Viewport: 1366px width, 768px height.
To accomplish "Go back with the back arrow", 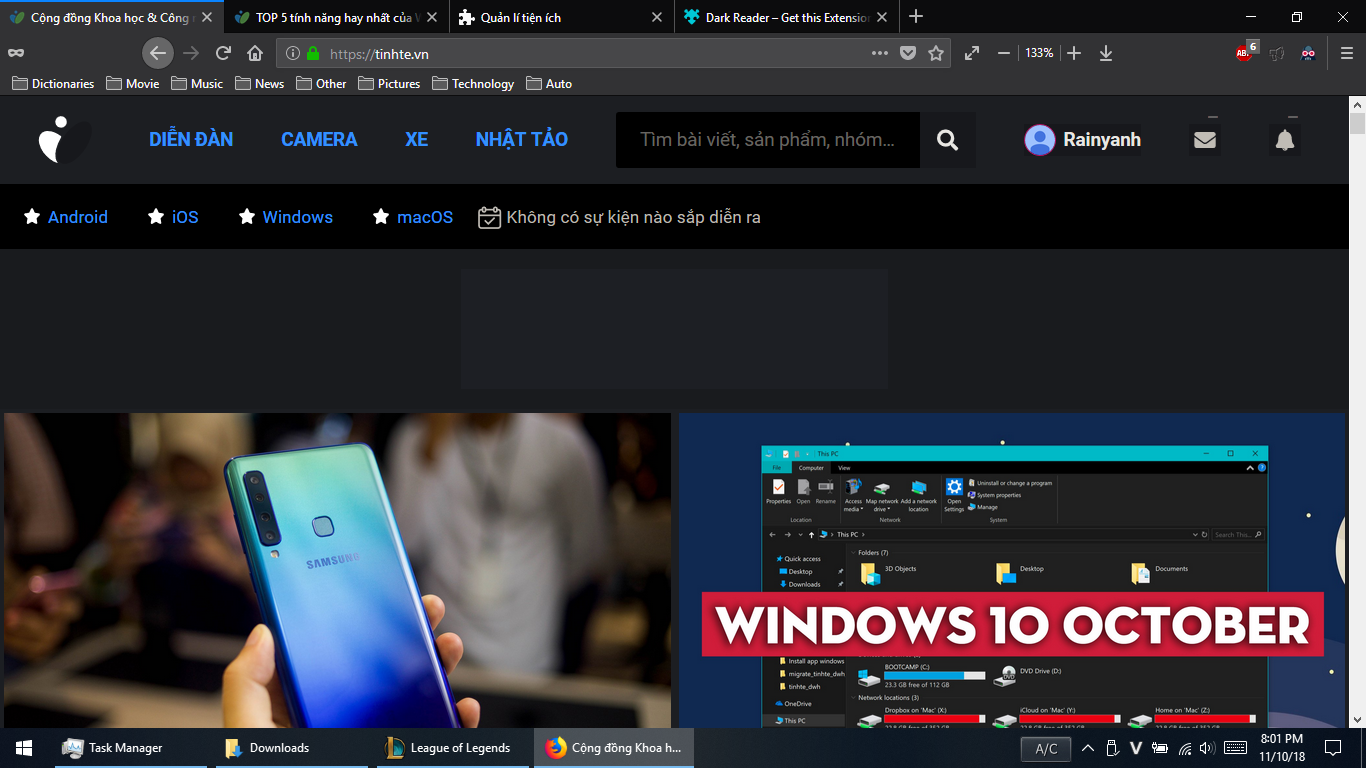I will (x=158, y=53).
